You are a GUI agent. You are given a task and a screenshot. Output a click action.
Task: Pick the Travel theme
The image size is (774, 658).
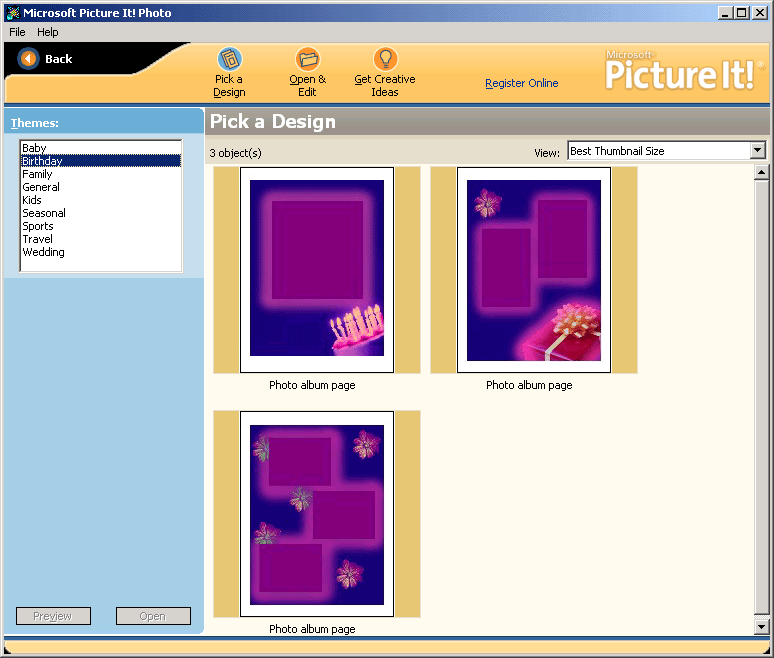click(38, 239)
